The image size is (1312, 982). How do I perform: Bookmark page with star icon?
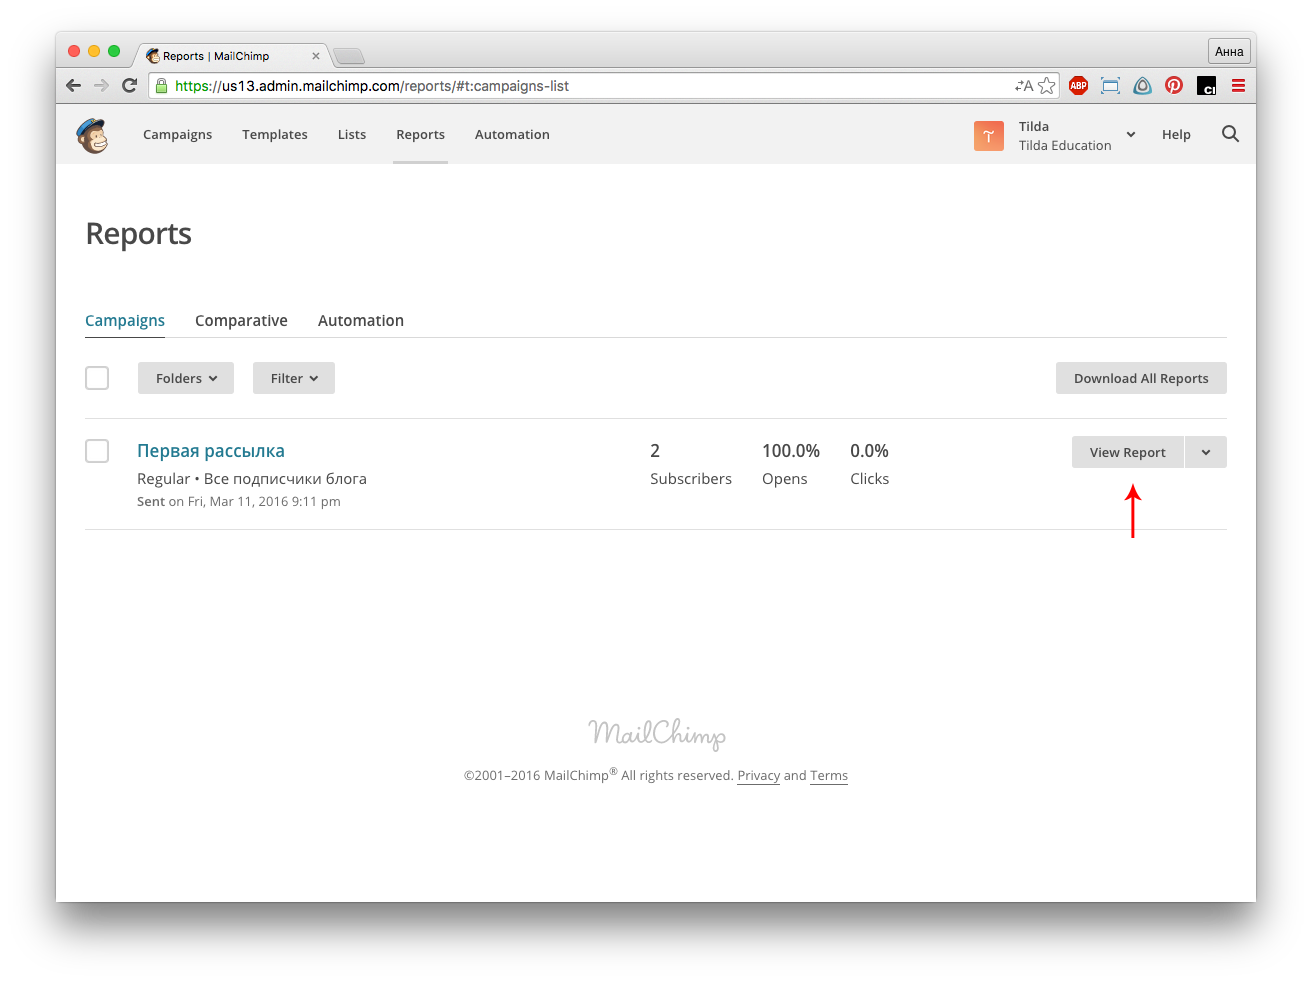click(x=1047, y=86)
